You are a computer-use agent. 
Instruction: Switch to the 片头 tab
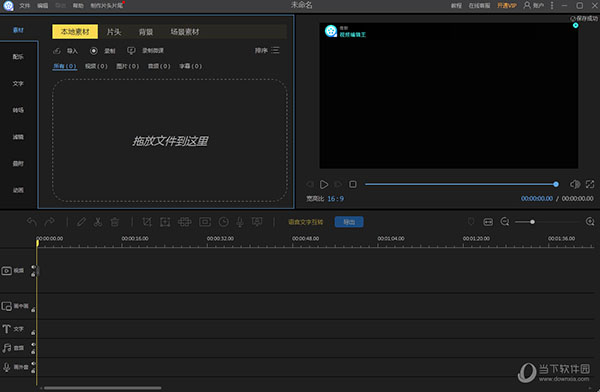114,32
